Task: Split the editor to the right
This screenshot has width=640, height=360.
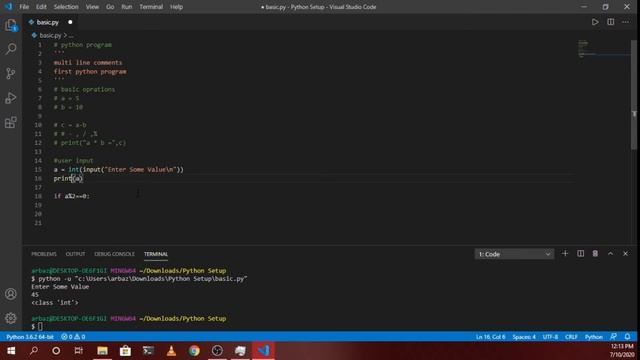Action: tap(611, 22)
